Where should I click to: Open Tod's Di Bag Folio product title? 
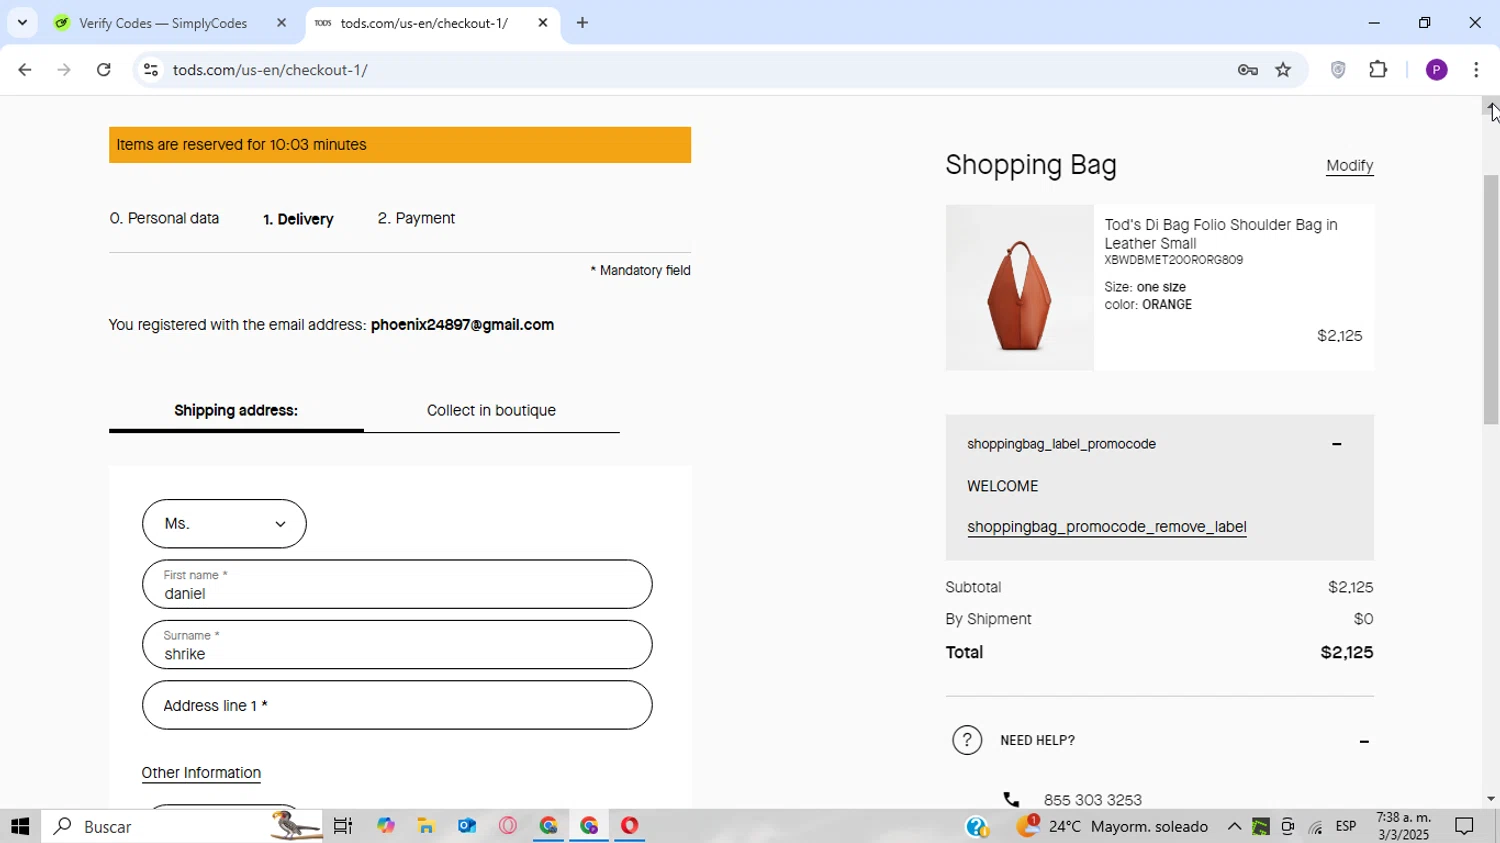[1220, 234]
